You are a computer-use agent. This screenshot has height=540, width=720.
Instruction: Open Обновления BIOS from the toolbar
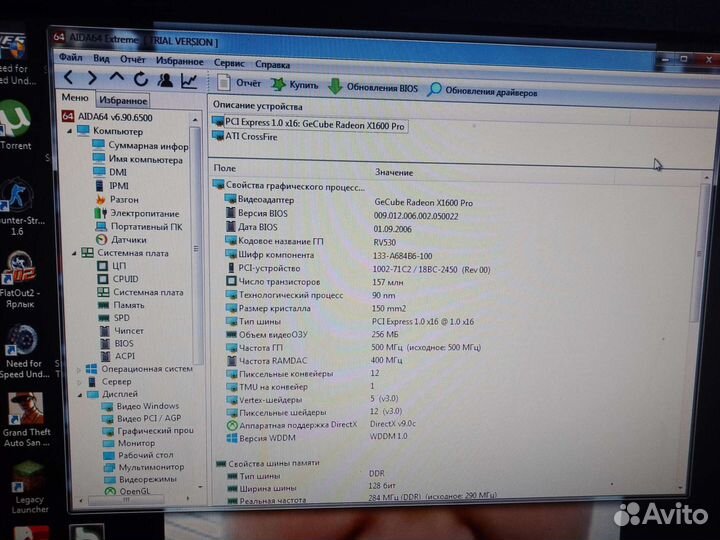373,87
